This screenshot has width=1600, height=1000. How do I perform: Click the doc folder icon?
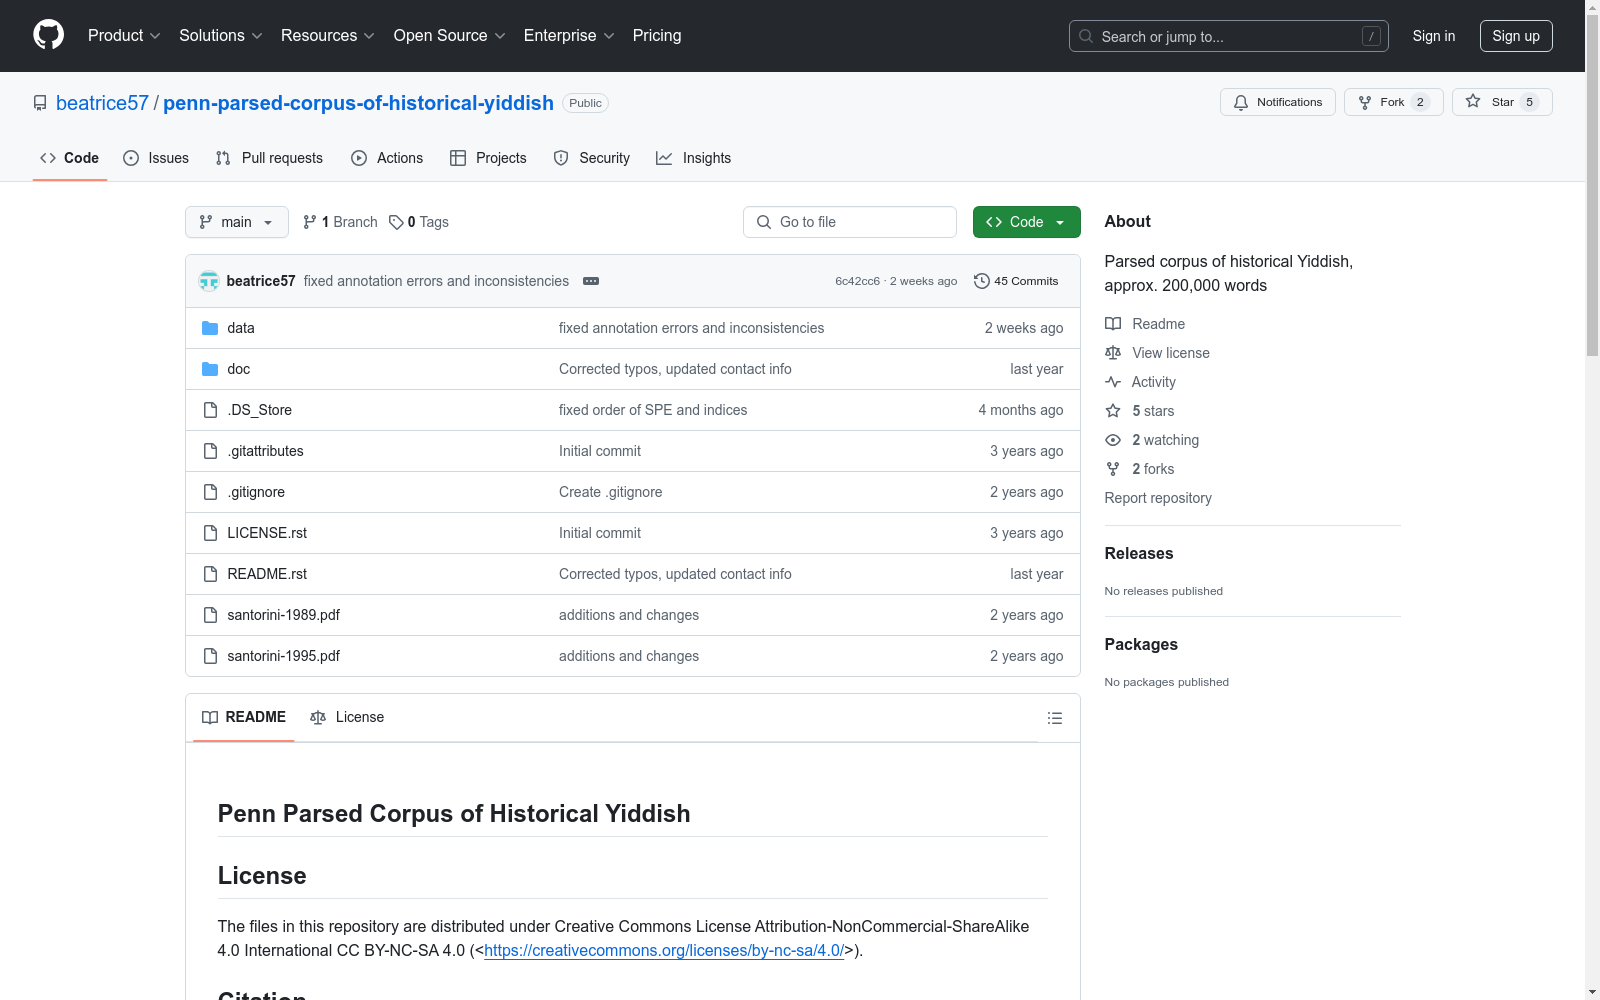210,369
